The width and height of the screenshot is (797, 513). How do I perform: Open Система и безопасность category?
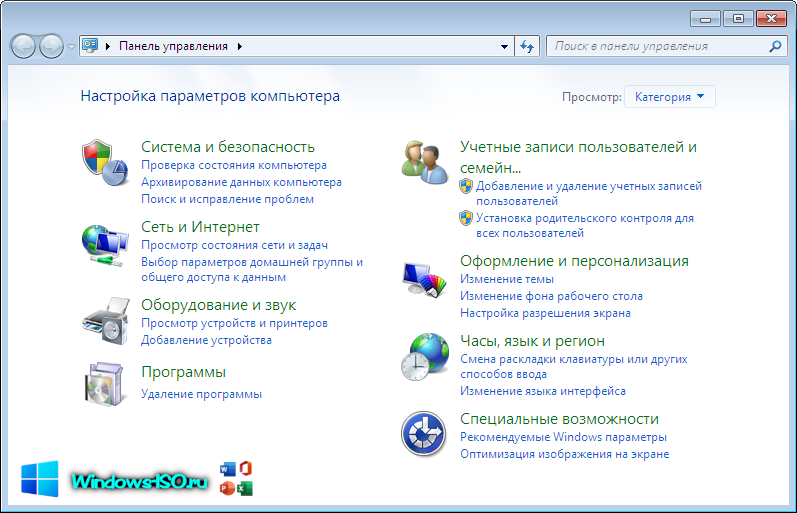(228, 146)
